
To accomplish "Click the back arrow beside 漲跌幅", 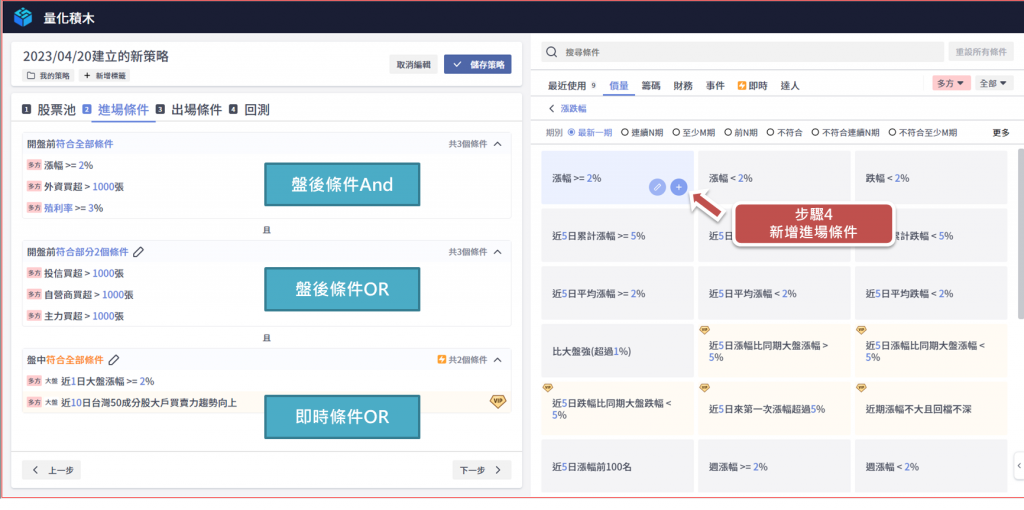I will pyautogui.click(x=551, y=108).
